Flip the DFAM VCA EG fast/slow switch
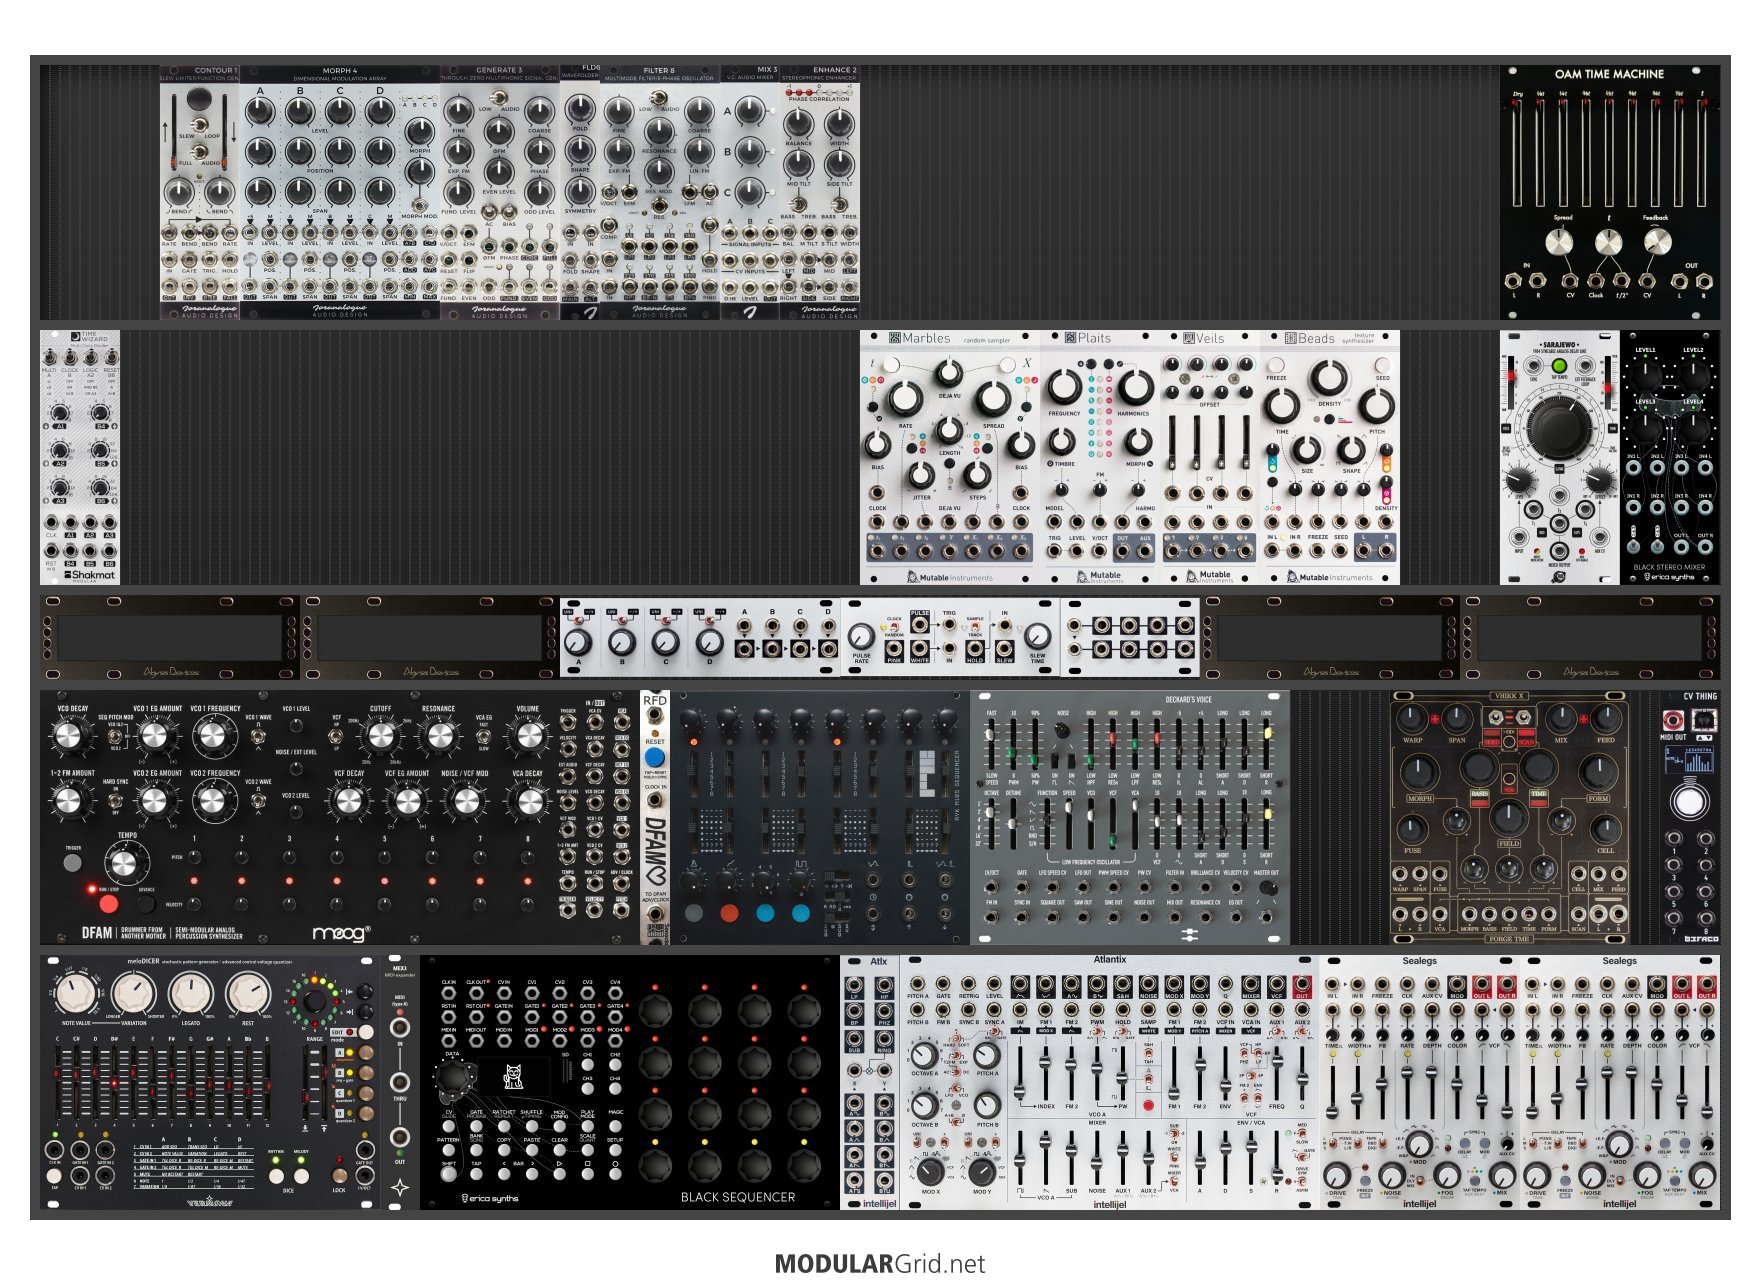This screenshot has height=1285, width=1761. click(x=484, y=737)
